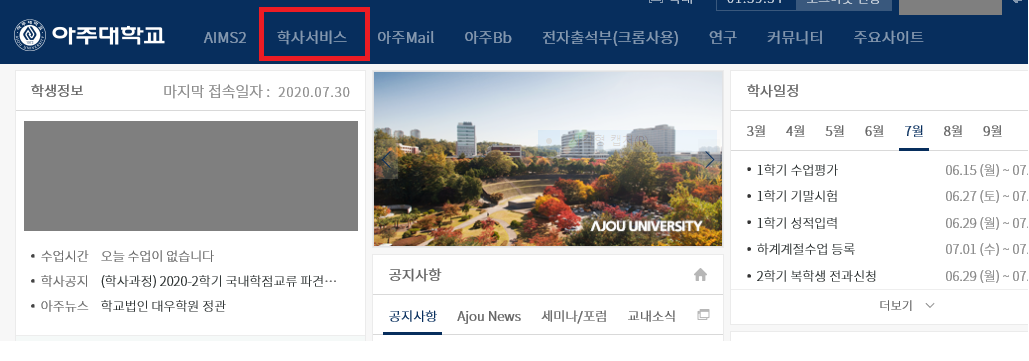
Task: Select 5월 in academic calendar
Action: click(834, 131)
